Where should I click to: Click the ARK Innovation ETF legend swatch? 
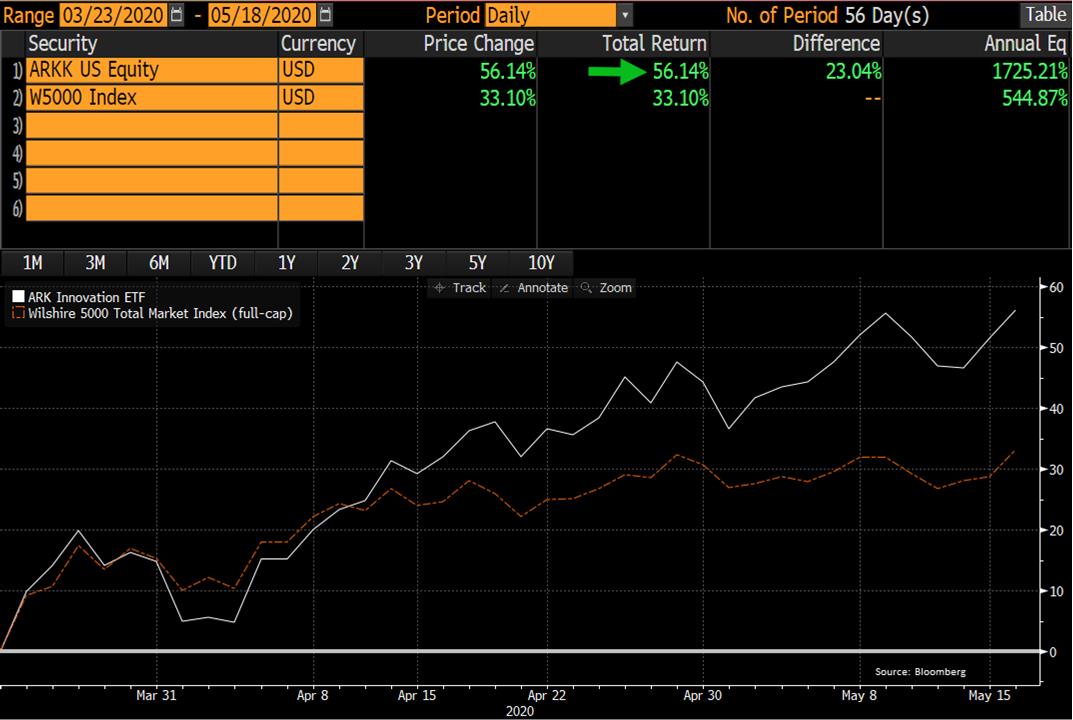pyautogui.click(x=18, y=296)
